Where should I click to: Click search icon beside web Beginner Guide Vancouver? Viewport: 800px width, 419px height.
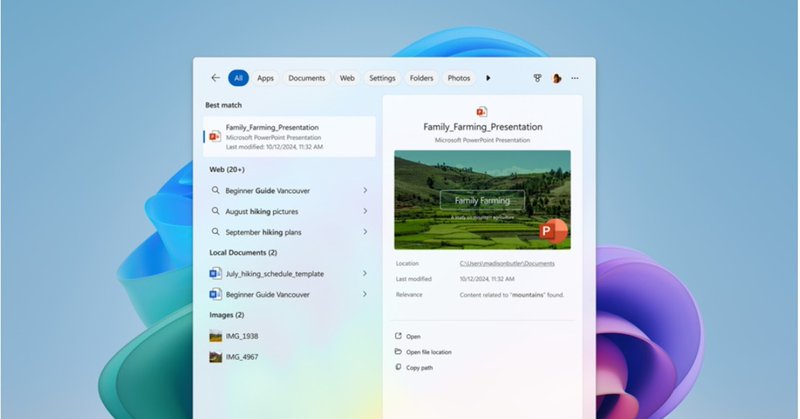tap(215, 190)
